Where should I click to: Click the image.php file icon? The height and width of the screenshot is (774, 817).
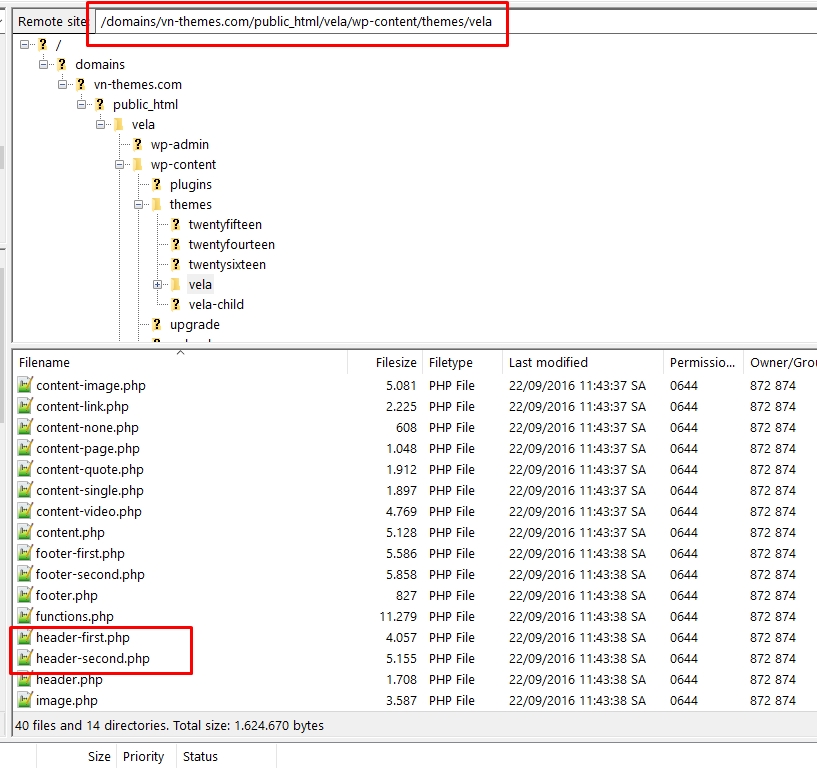click(x=25, y=701)
